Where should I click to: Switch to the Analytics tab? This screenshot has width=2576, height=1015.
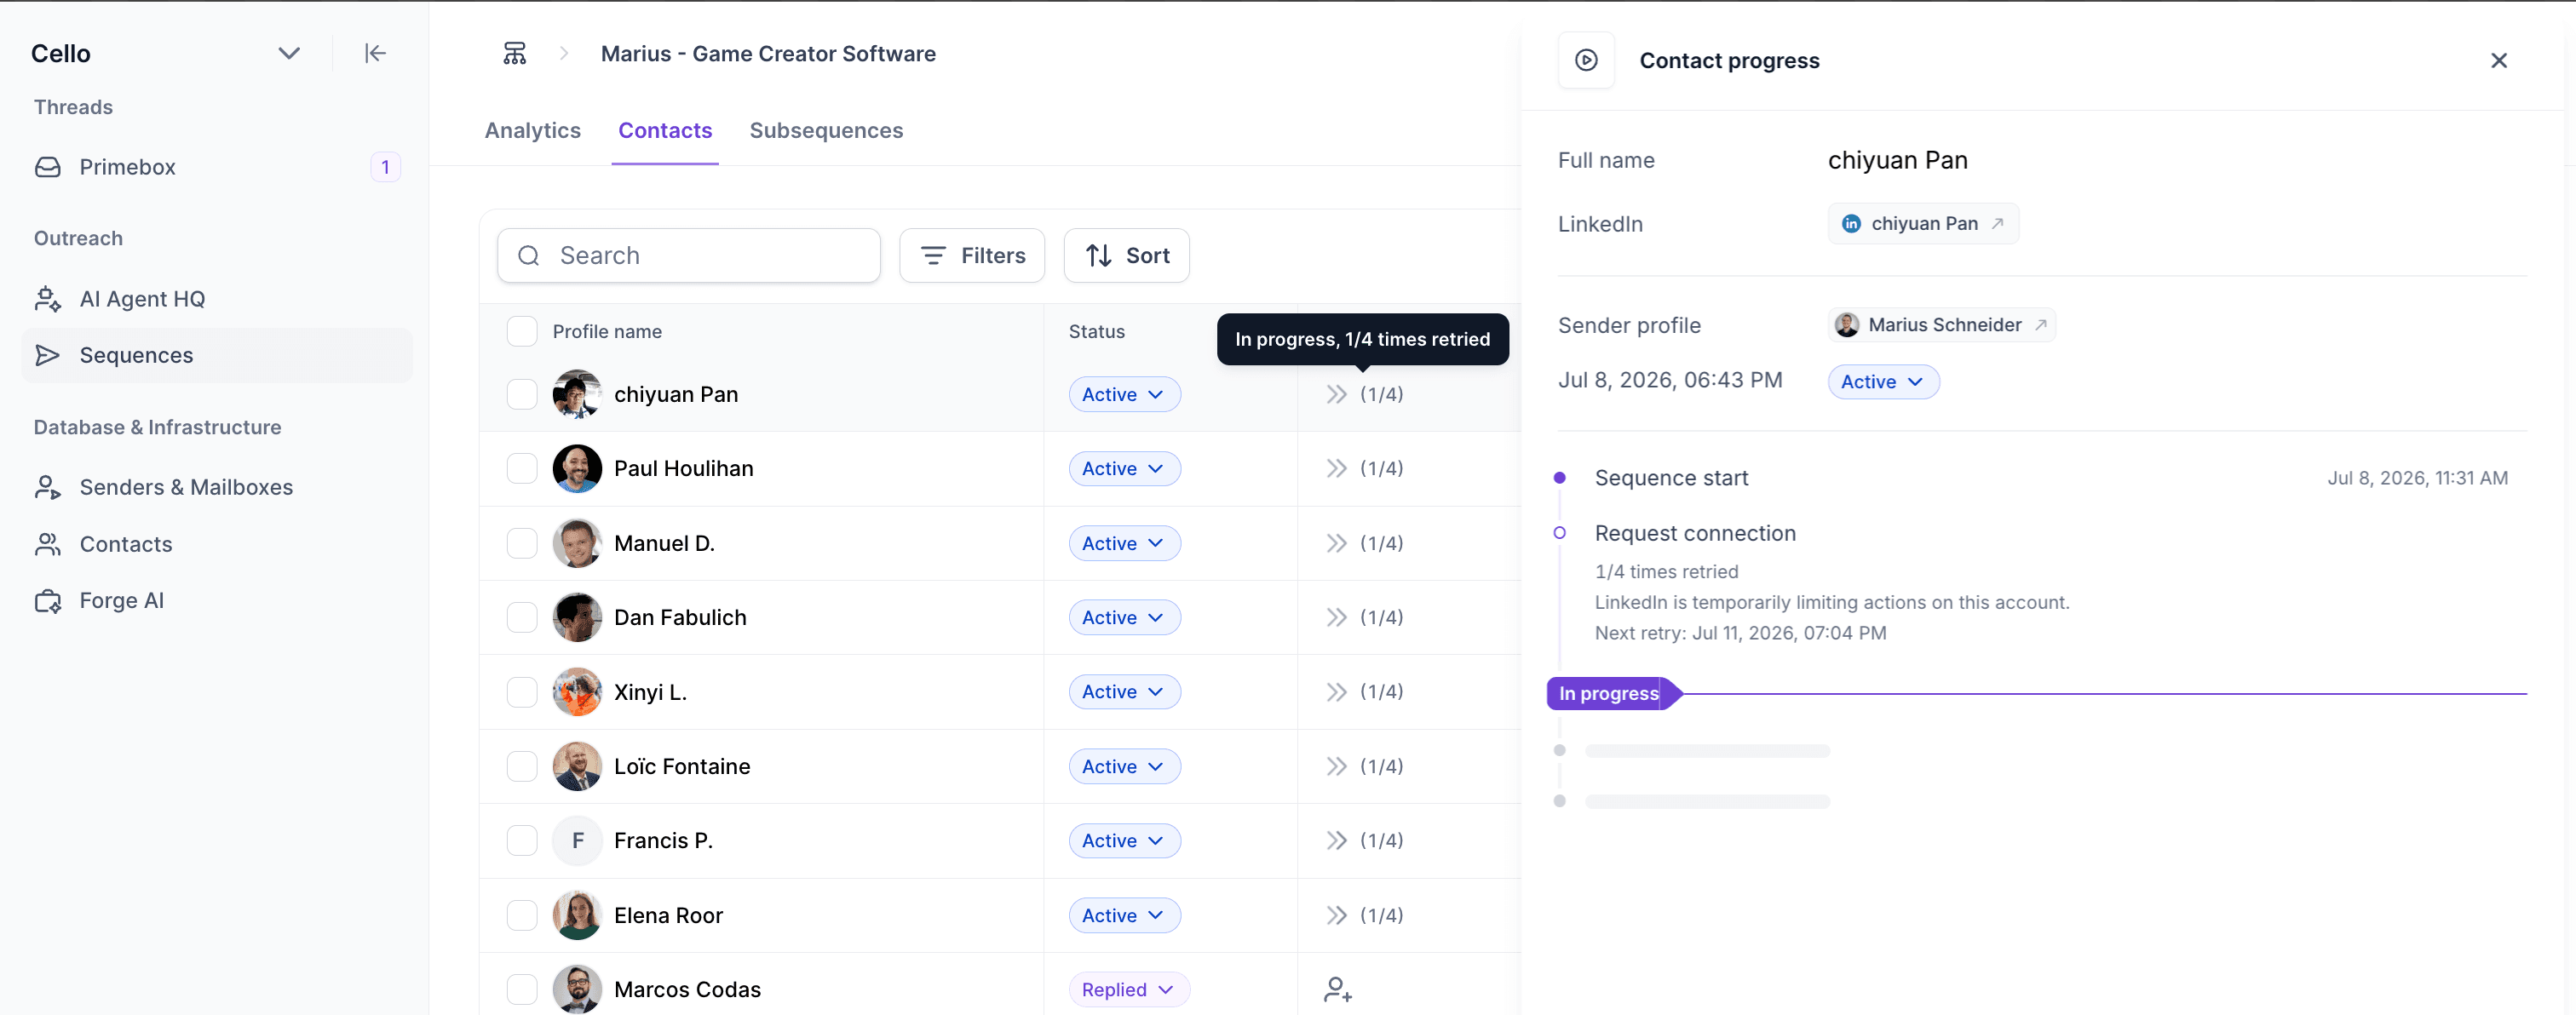(x=532, y=130)
